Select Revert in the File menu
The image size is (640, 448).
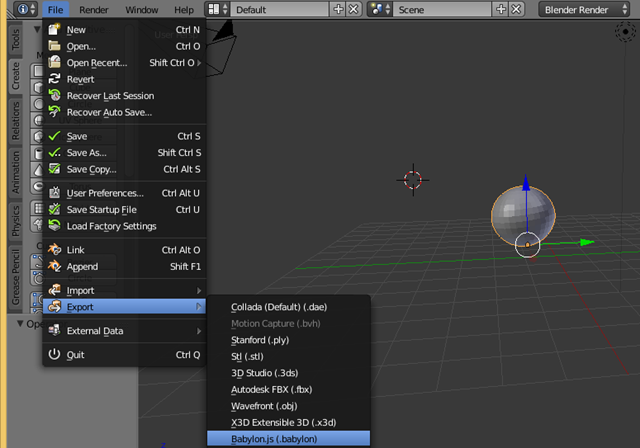[124, 79]
